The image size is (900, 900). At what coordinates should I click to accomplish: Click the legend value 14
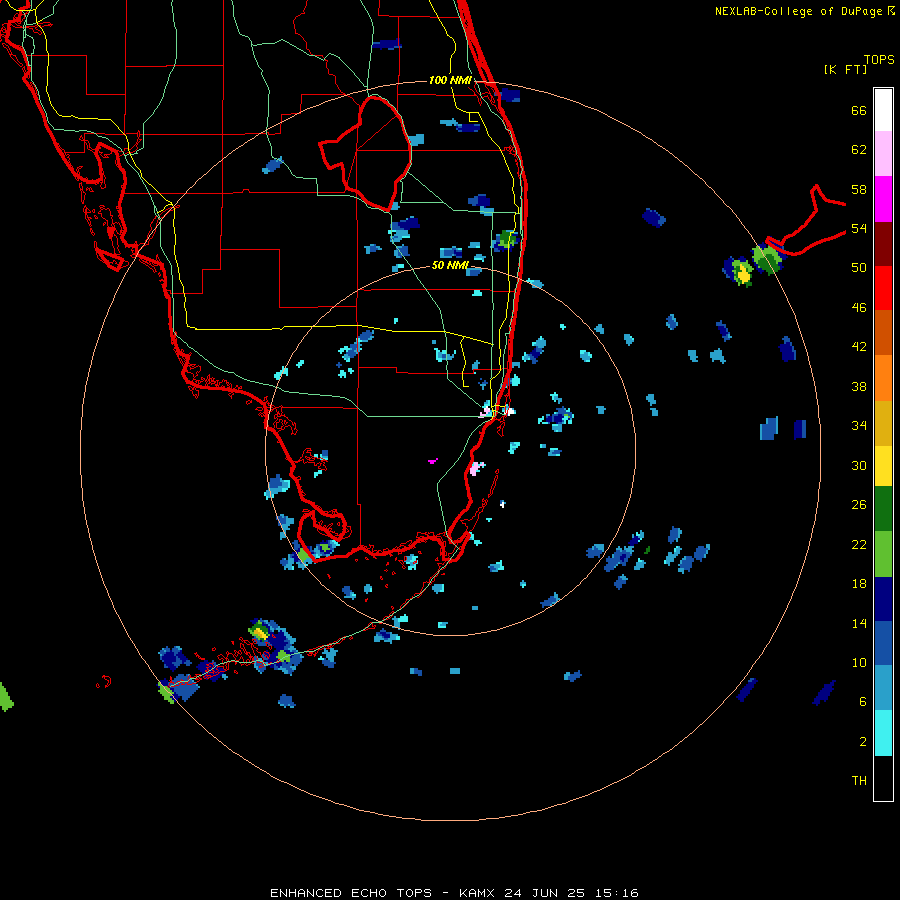859,623
